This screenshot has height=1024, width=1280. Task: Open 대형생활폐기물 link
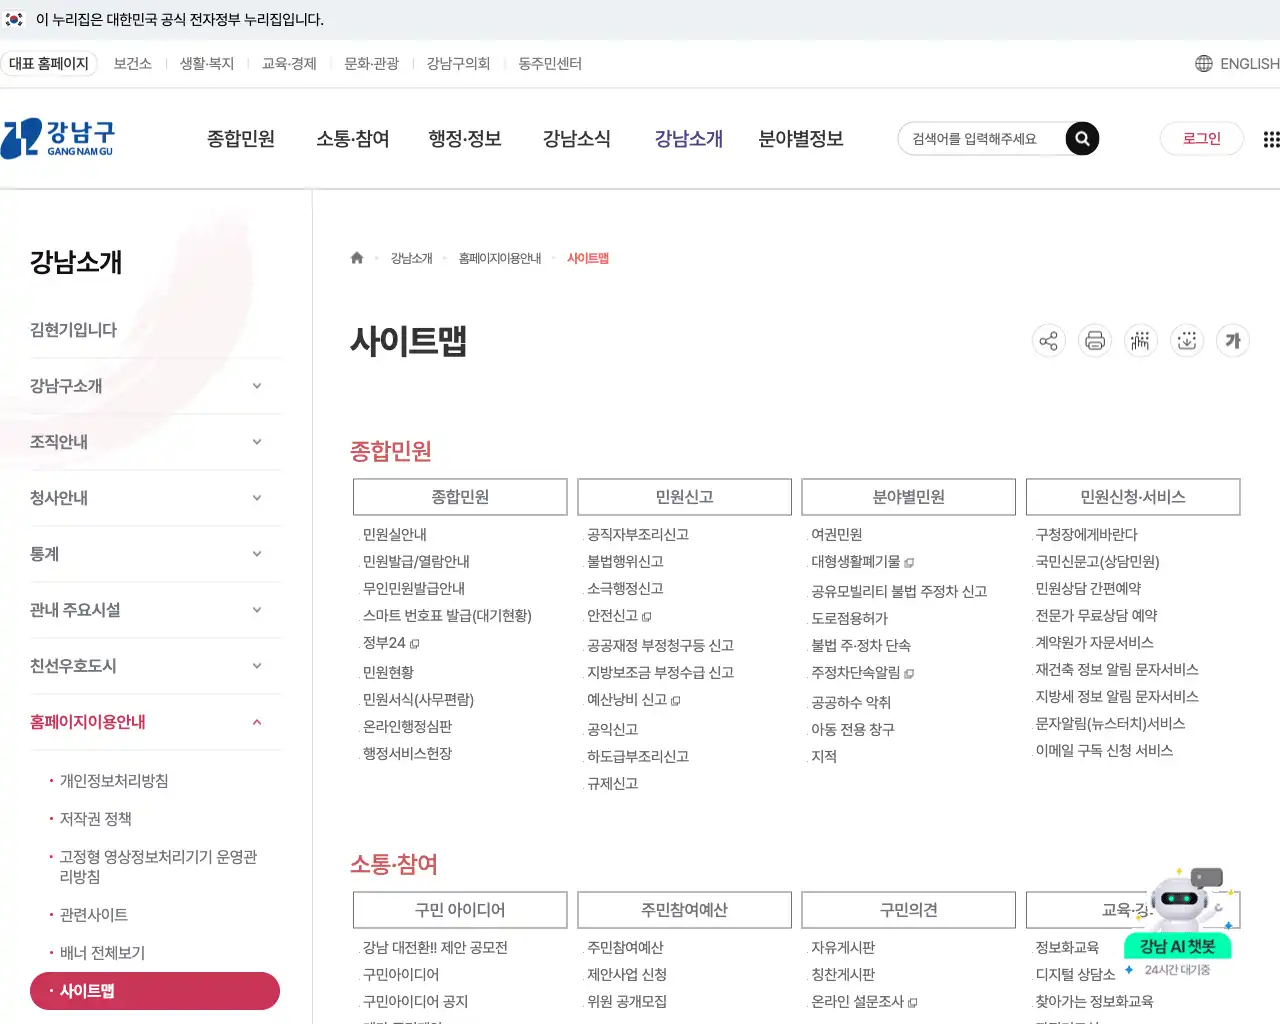(862, 562)
